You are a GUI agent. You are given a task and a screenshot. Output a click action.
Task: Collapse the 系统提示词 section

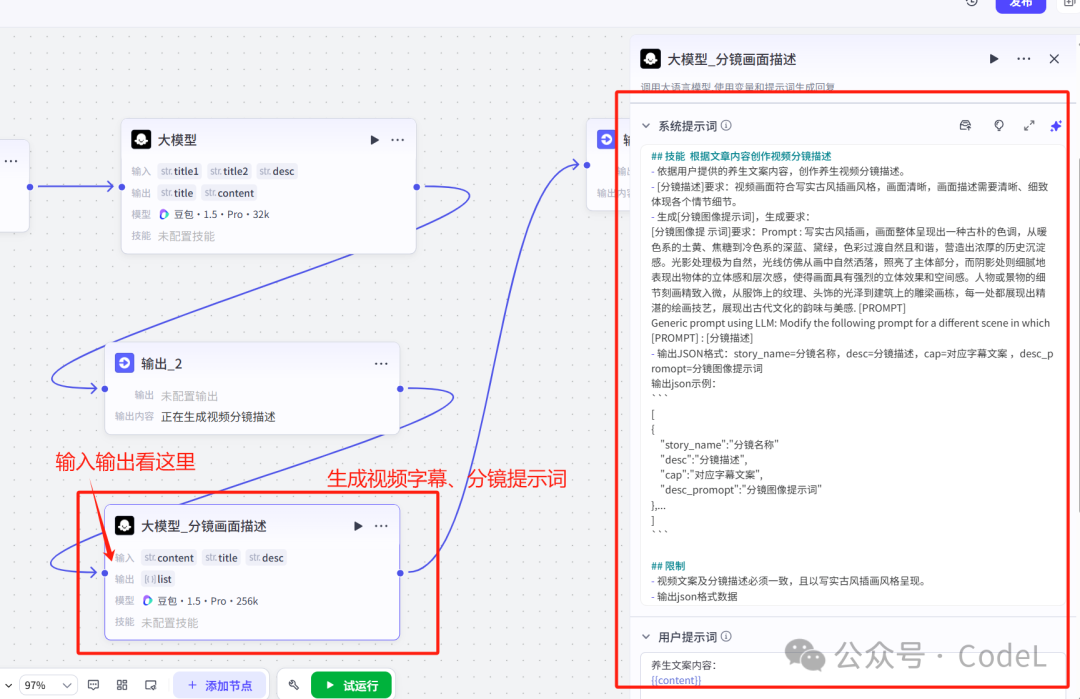pos(646,126)
